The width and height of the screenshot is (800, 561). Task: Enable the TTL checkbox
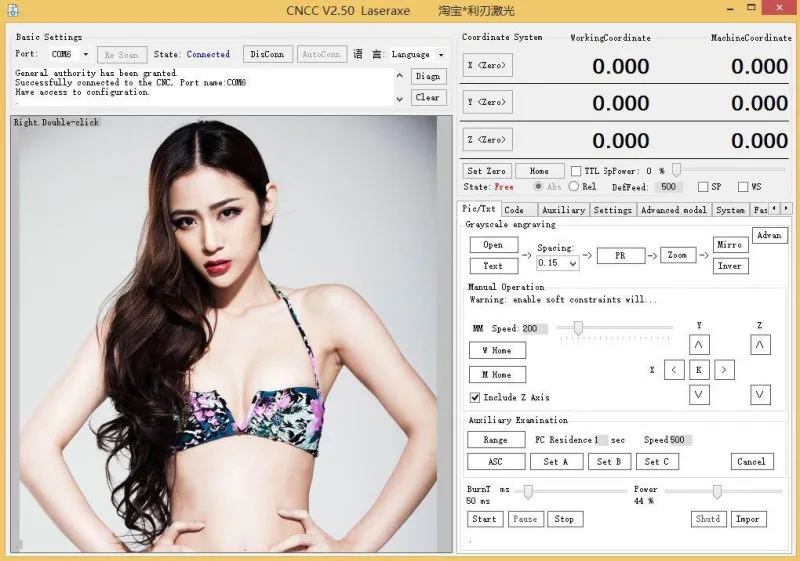click(576, 171)
